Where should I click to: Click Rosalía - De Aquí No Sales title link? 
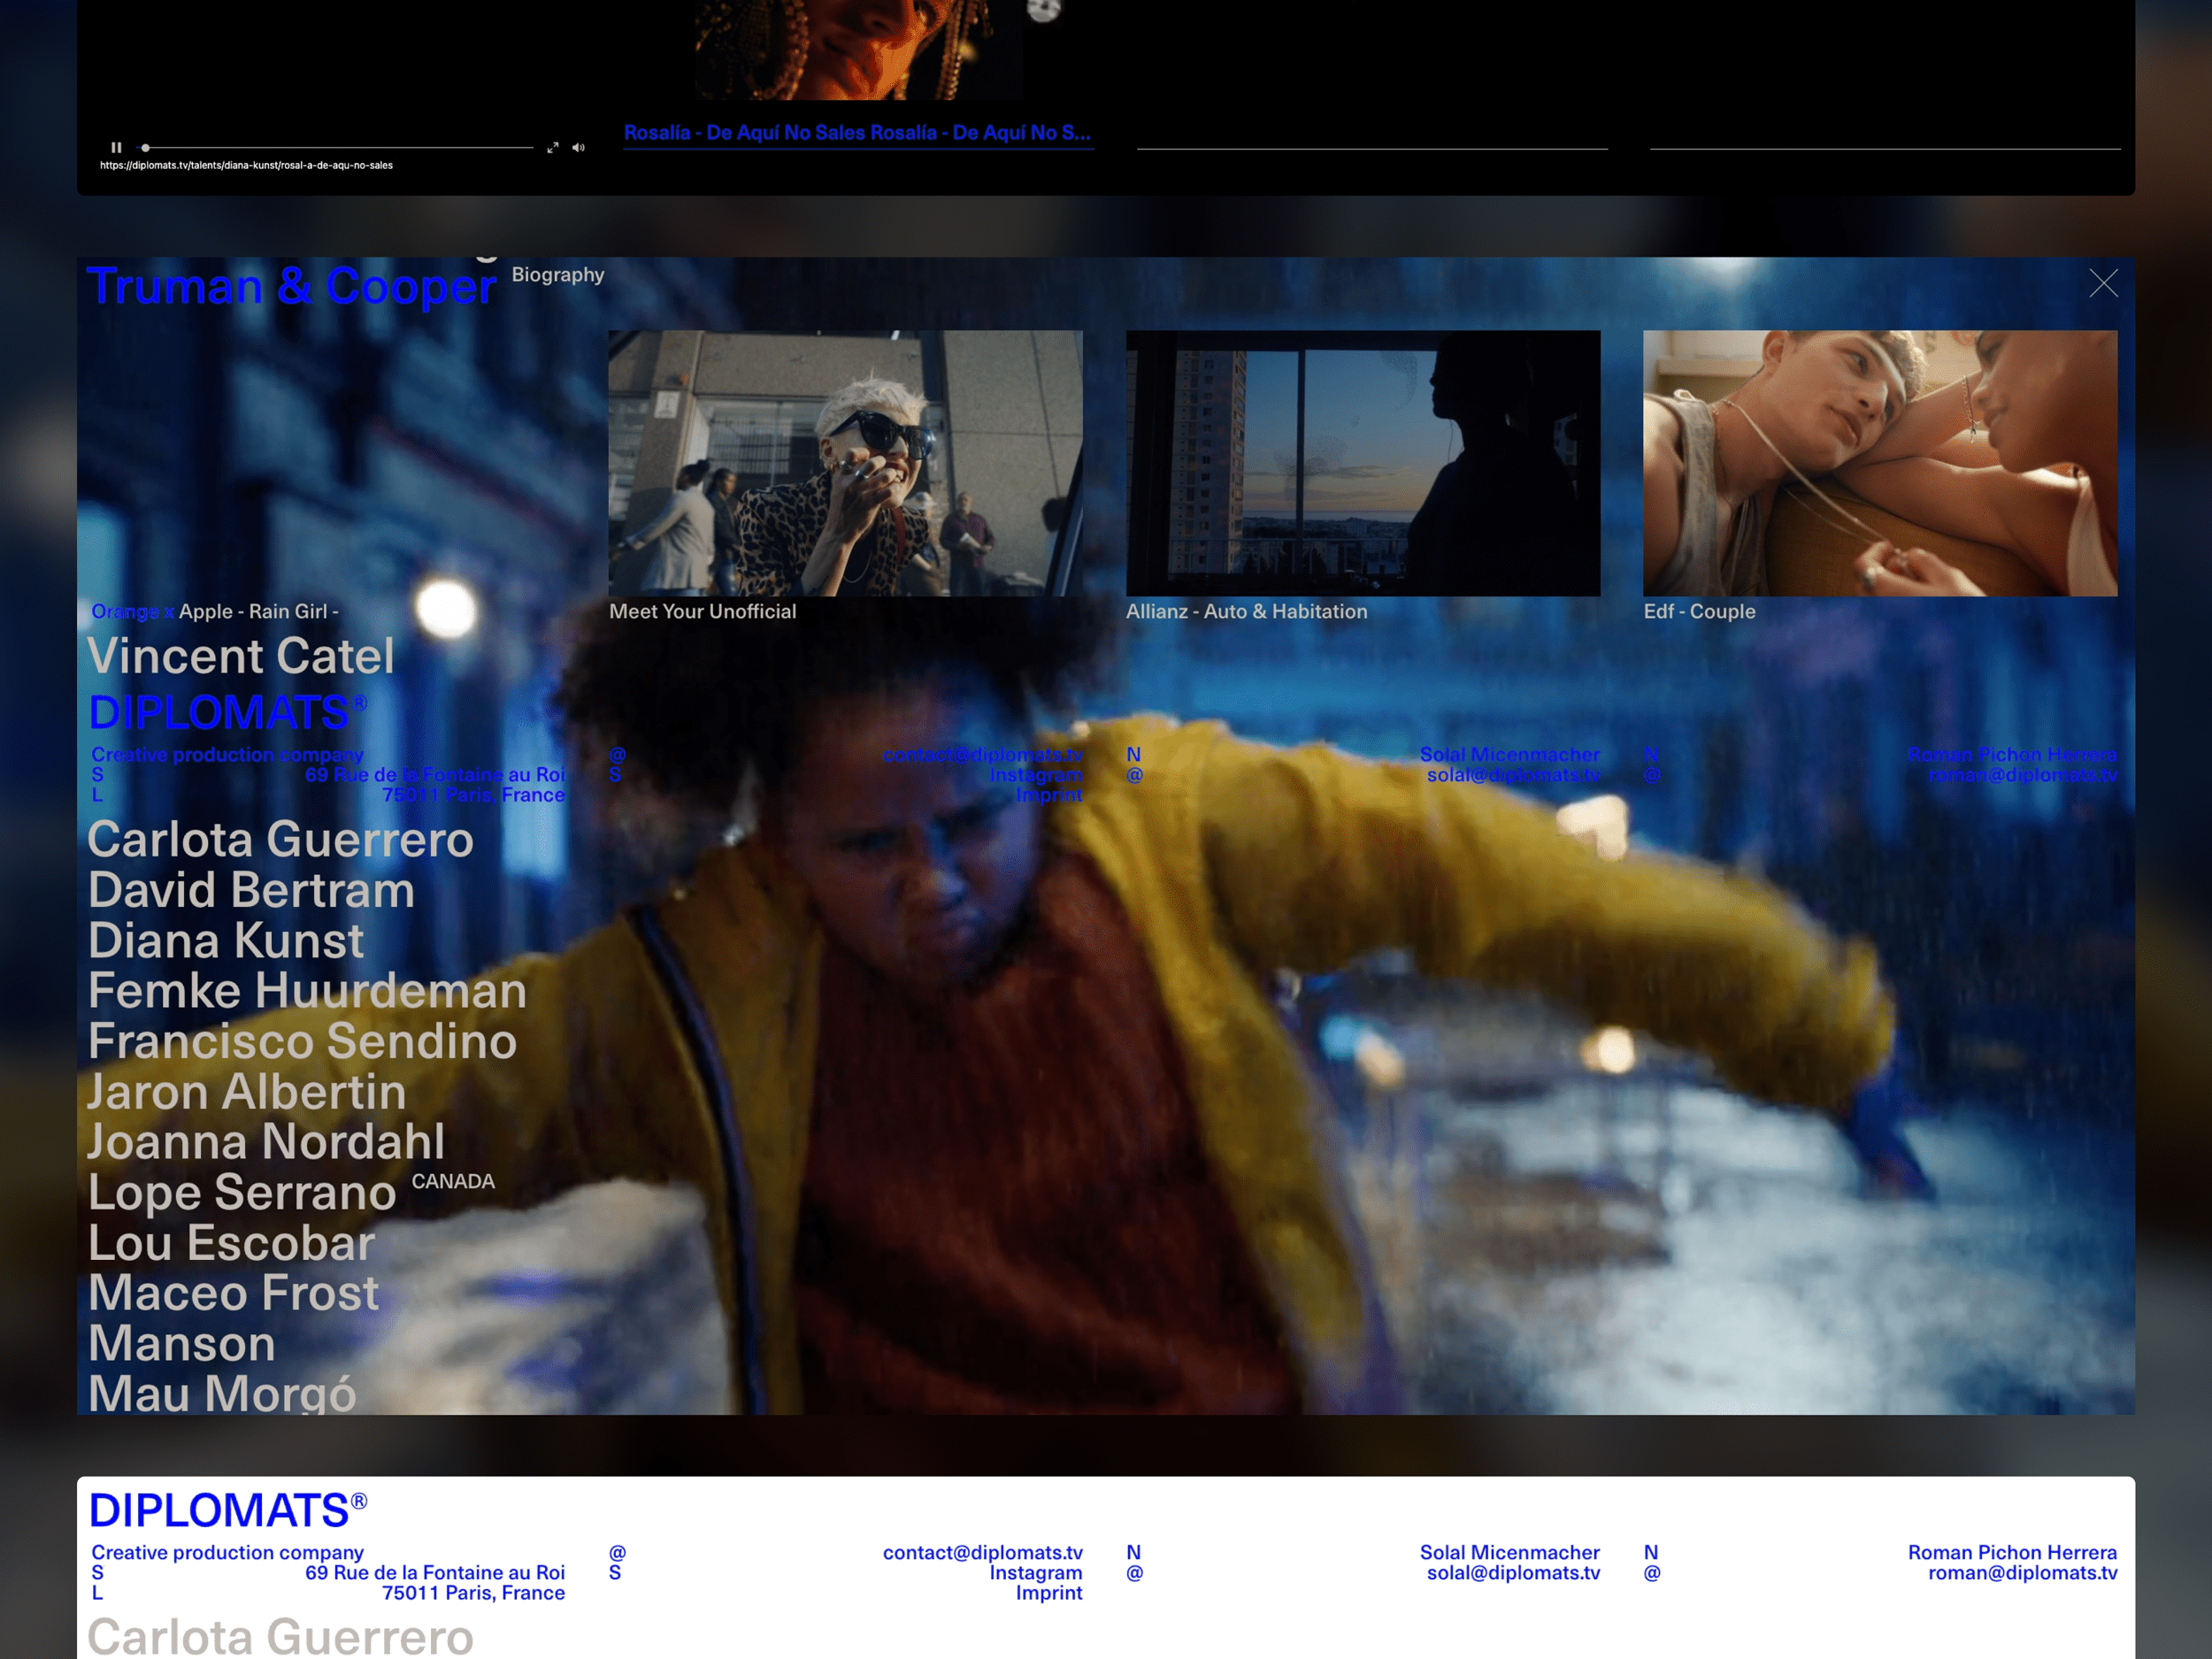[x=857, y=133]
